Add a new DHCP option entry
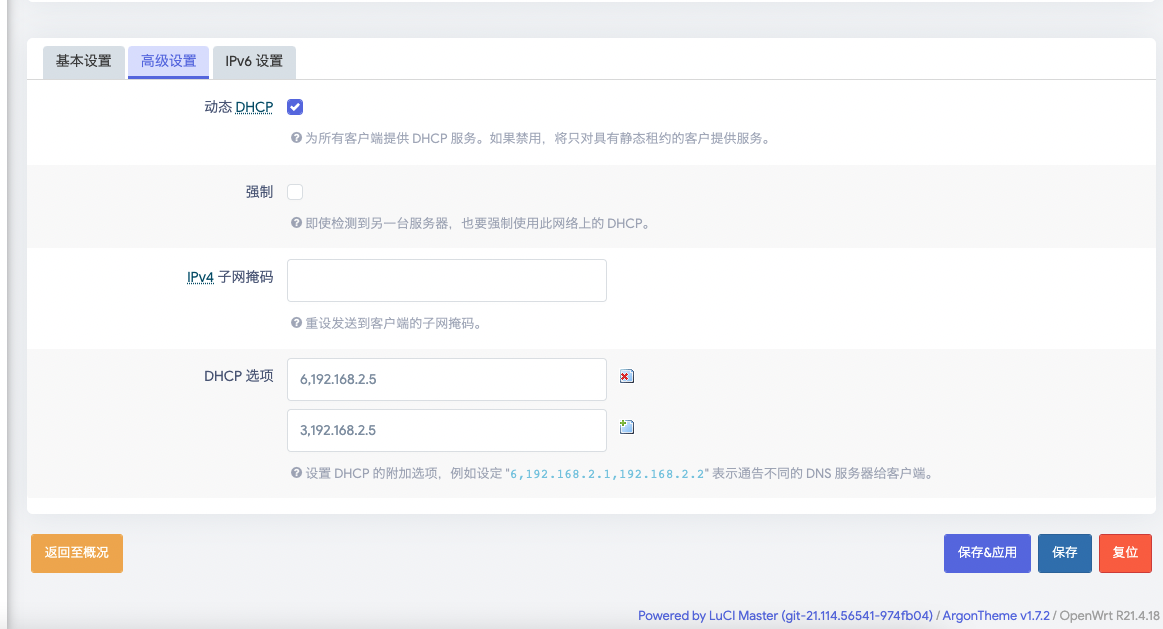Screen dimensions: 1163x629 (x=627, y=428)
